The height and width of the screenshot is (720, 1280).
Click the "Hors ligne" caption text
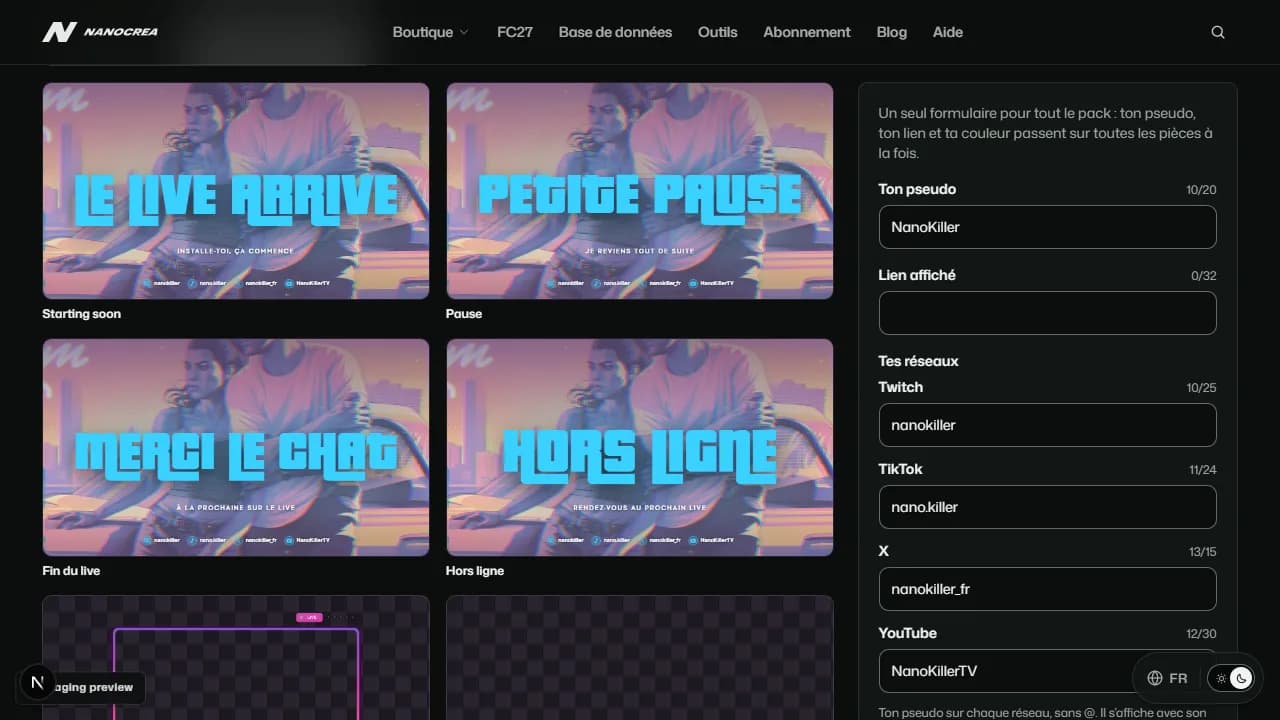(x=475, y=571)
